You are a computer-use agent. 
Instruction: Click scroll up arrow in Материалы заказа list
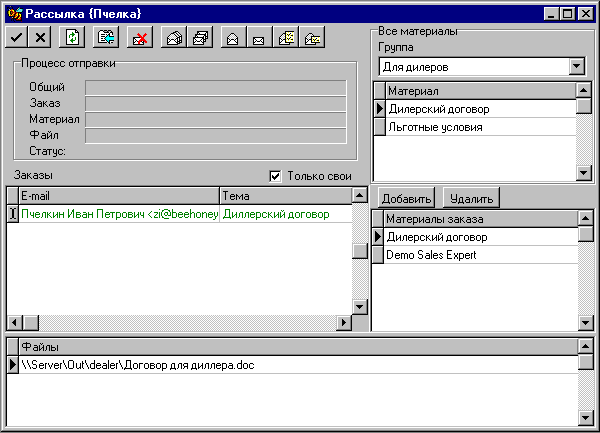(x=585, y=218)
